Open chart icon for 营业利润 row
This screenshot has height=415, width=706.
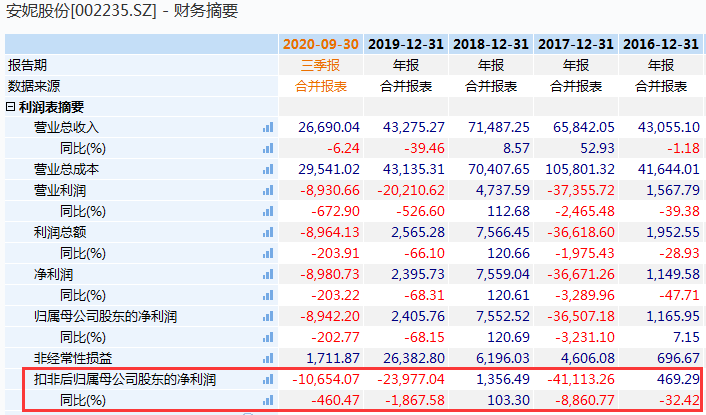pyautogui.click(x=268, y=191)
